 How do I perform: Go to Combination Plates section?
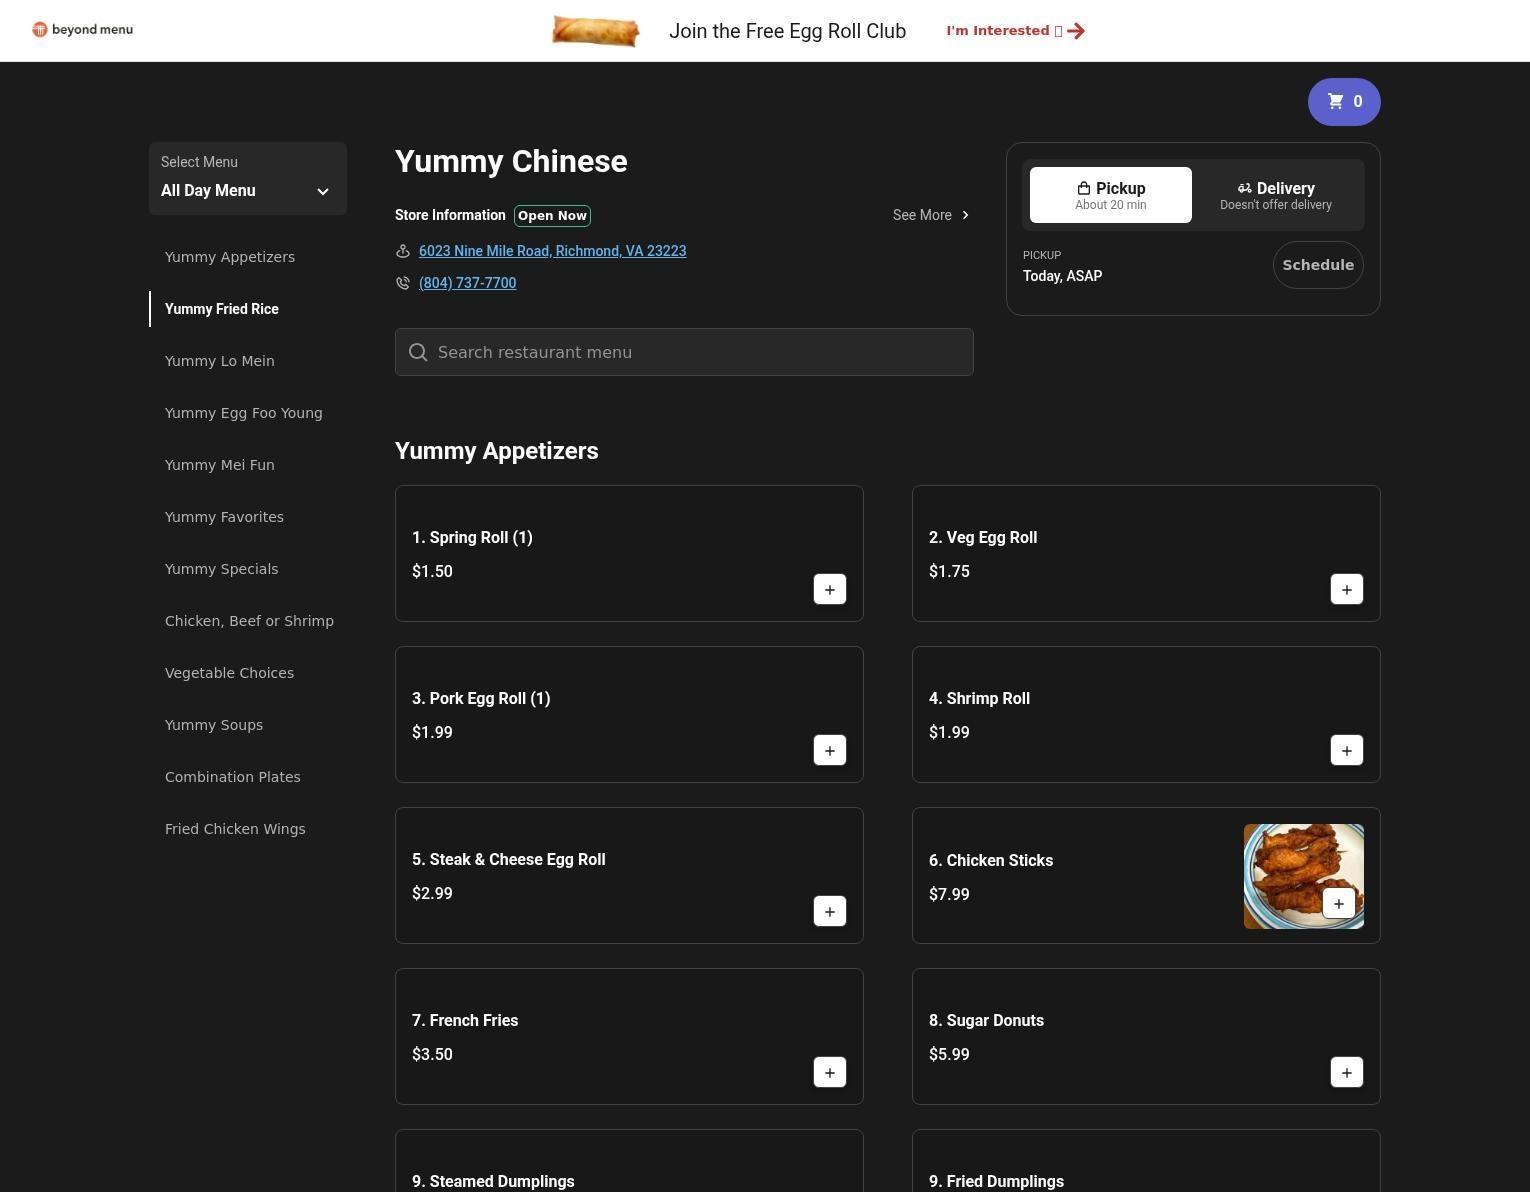pos(233,777)
